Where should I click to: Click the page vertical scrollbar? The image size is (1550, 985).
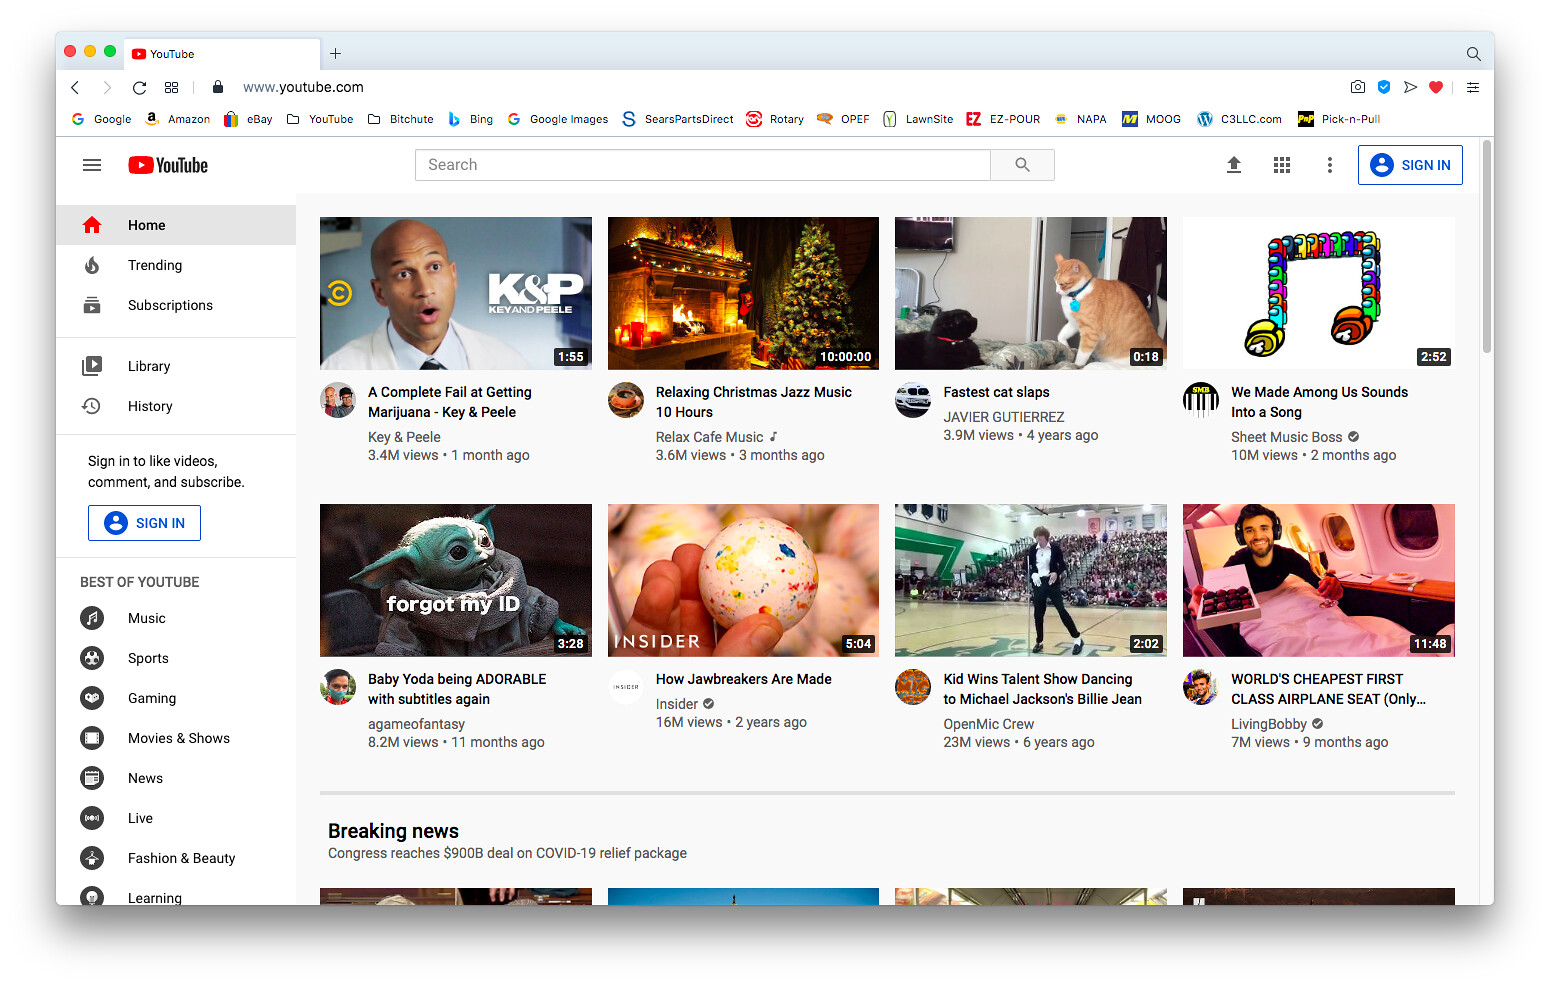click(x=1487, y=248)
